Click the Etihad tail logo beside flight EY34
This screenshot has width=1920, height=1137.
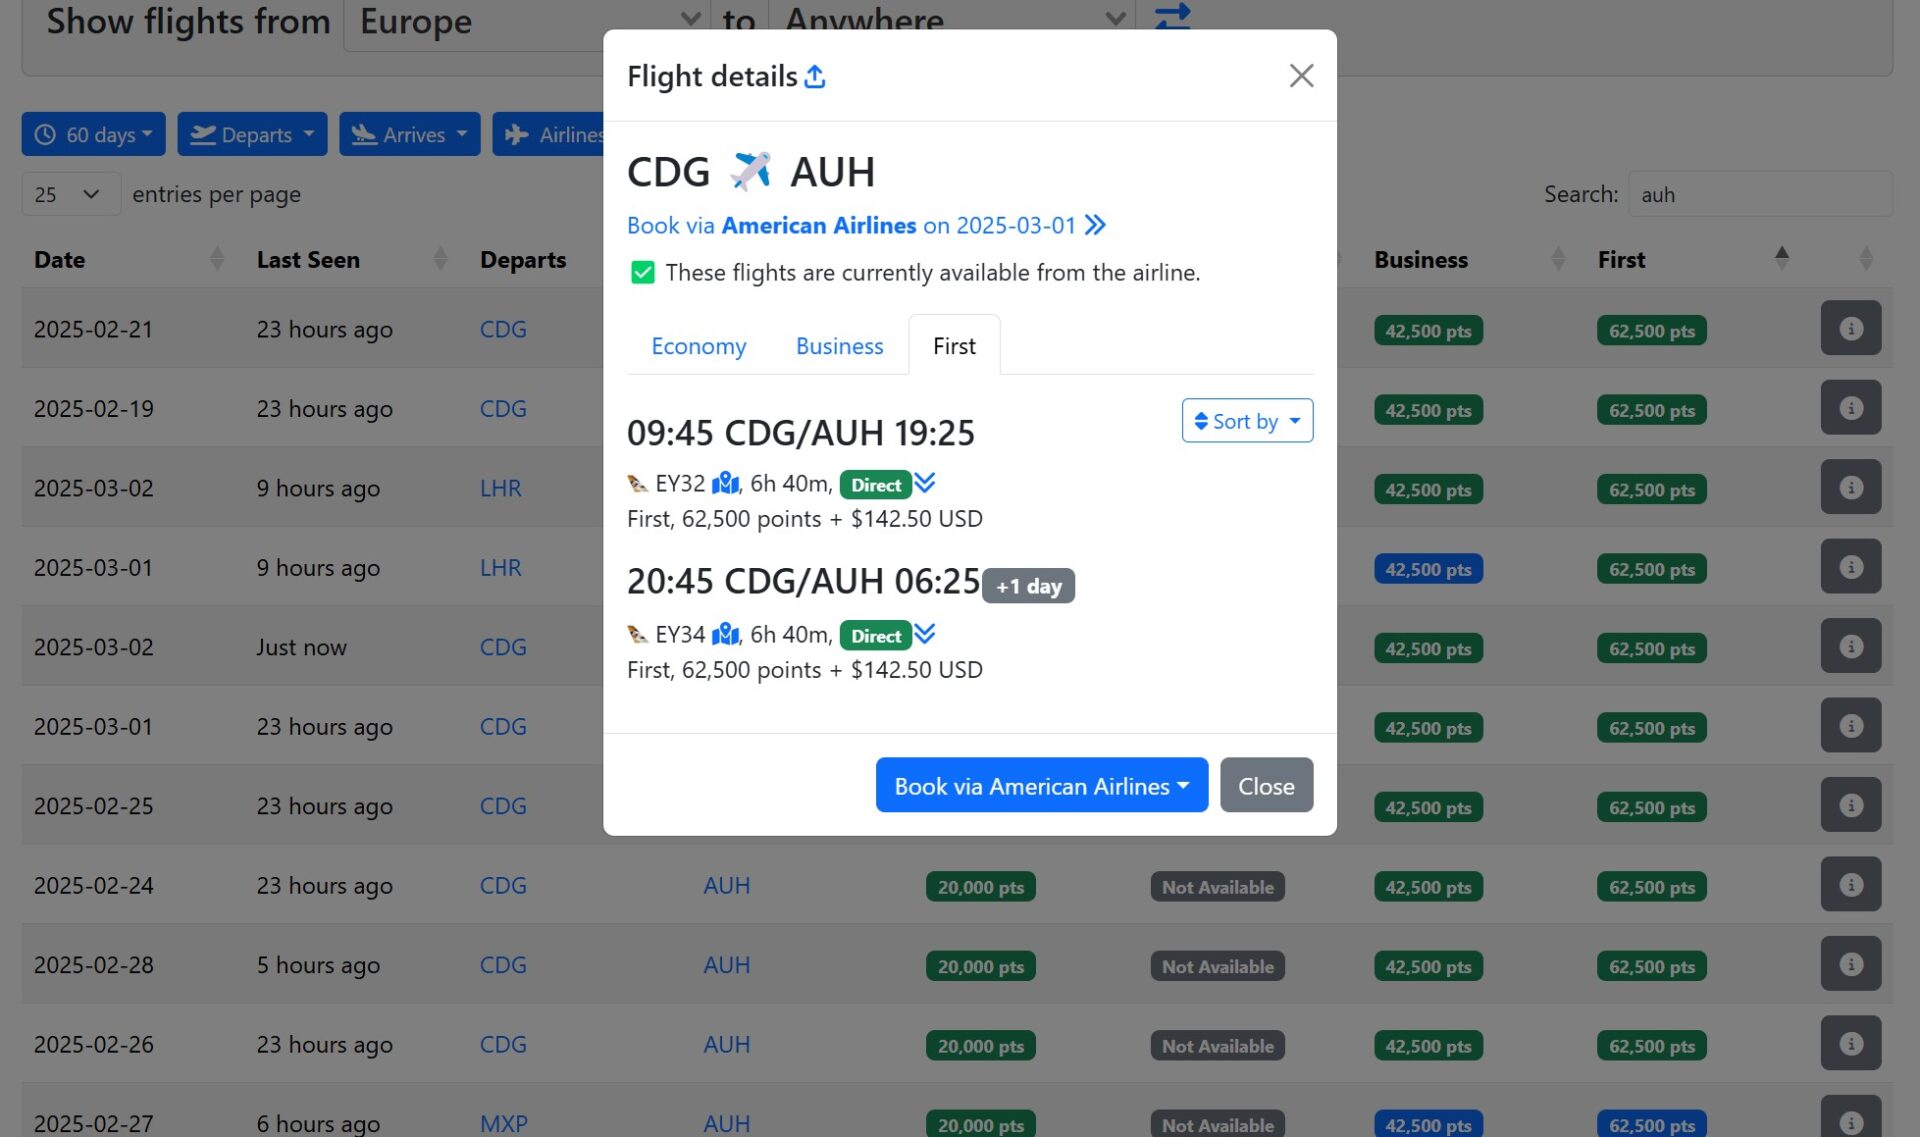tap(636, 635)
